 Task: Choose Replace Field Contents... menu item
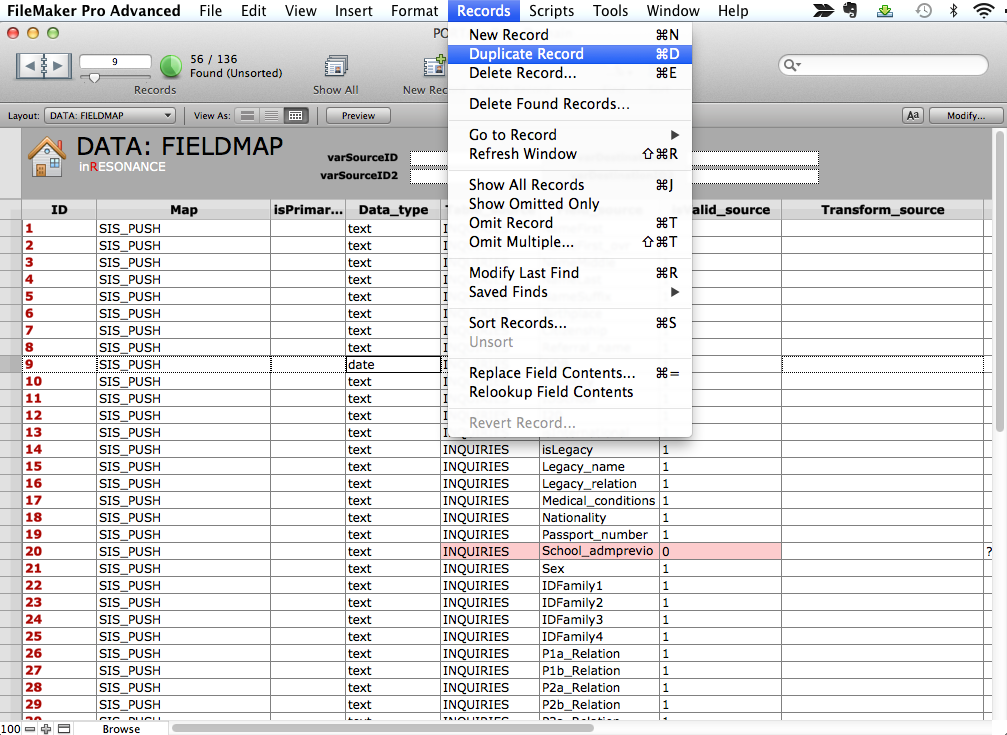[570, 373]
